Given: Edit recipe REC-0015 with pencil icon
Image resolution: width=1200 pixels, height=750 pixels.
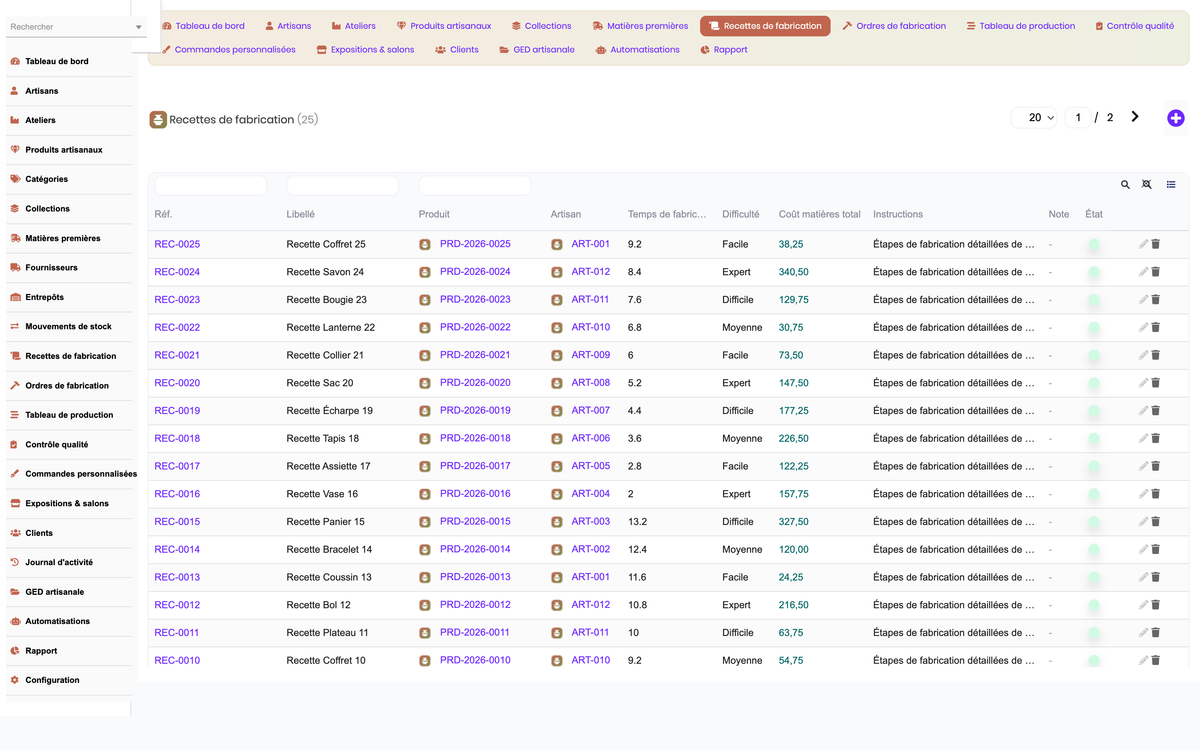Looking at the screenshot, I should coord(1143,522).
